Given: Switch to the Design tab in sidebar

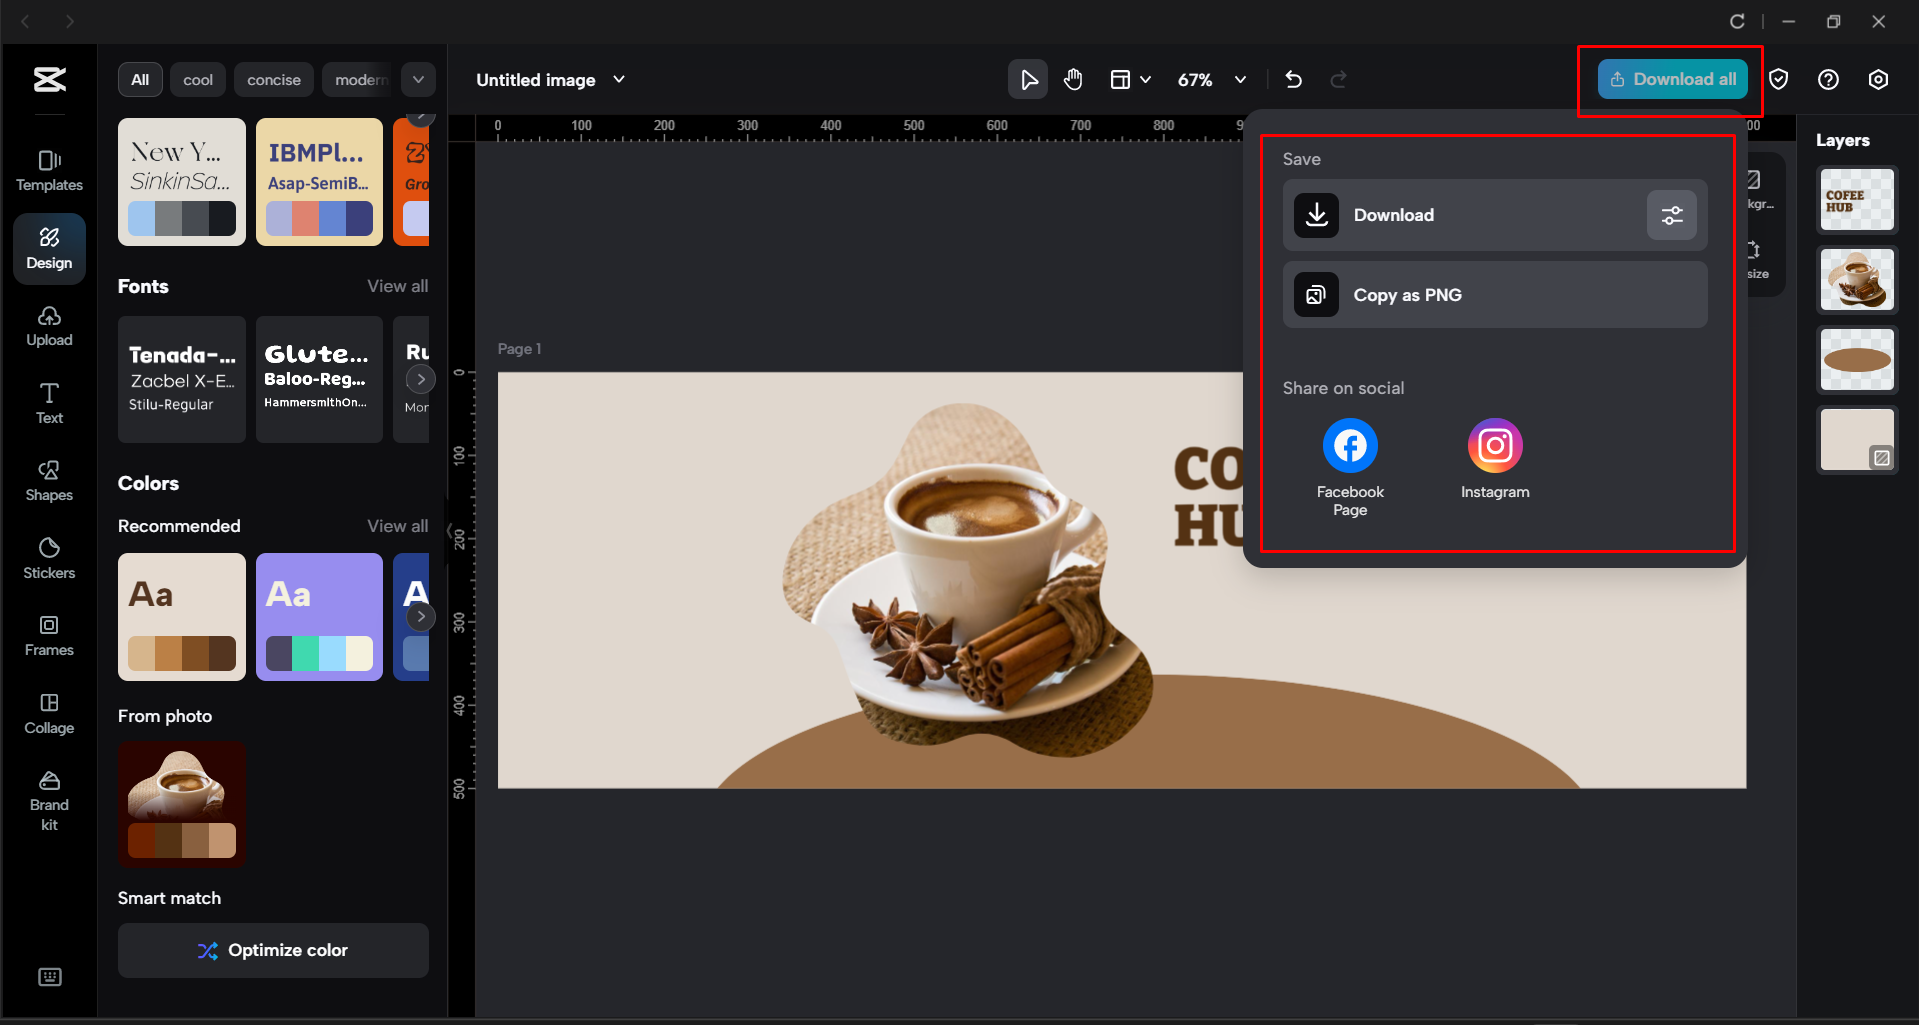Looking at the screenshot, I should 48,248.
